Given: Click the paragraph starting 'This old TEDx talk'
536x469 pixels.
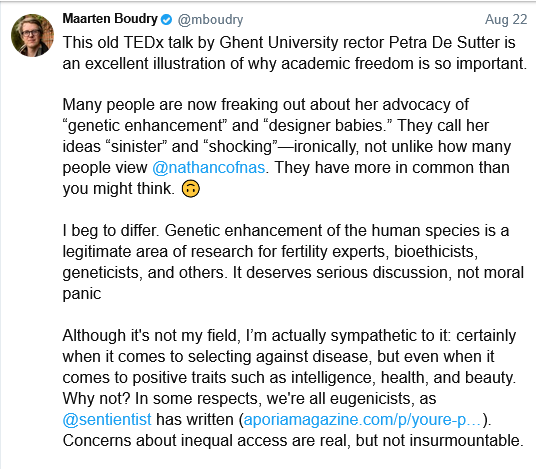Looking at the screenshot, I should pyautogui.click(x=295, y=53).
